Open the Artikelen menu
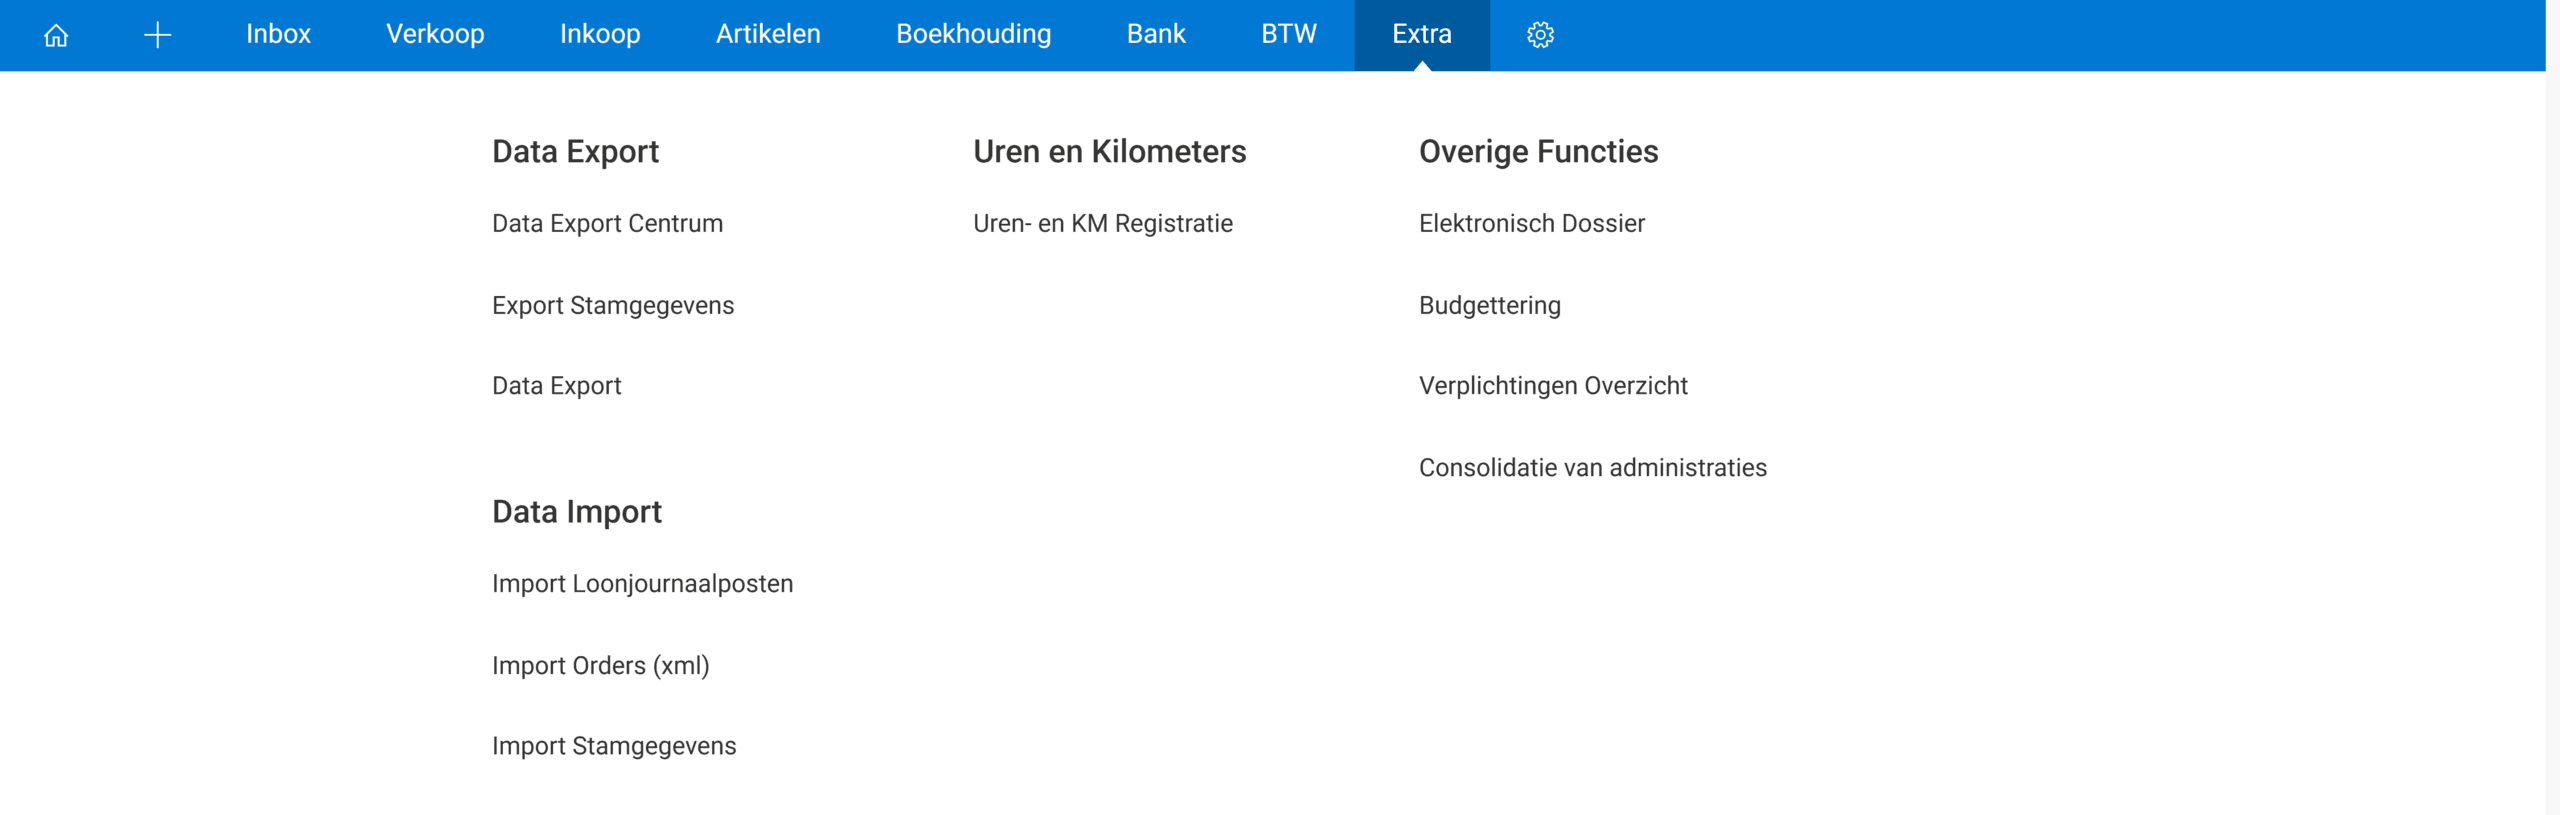2560x815 pixels. coord(768,34)
